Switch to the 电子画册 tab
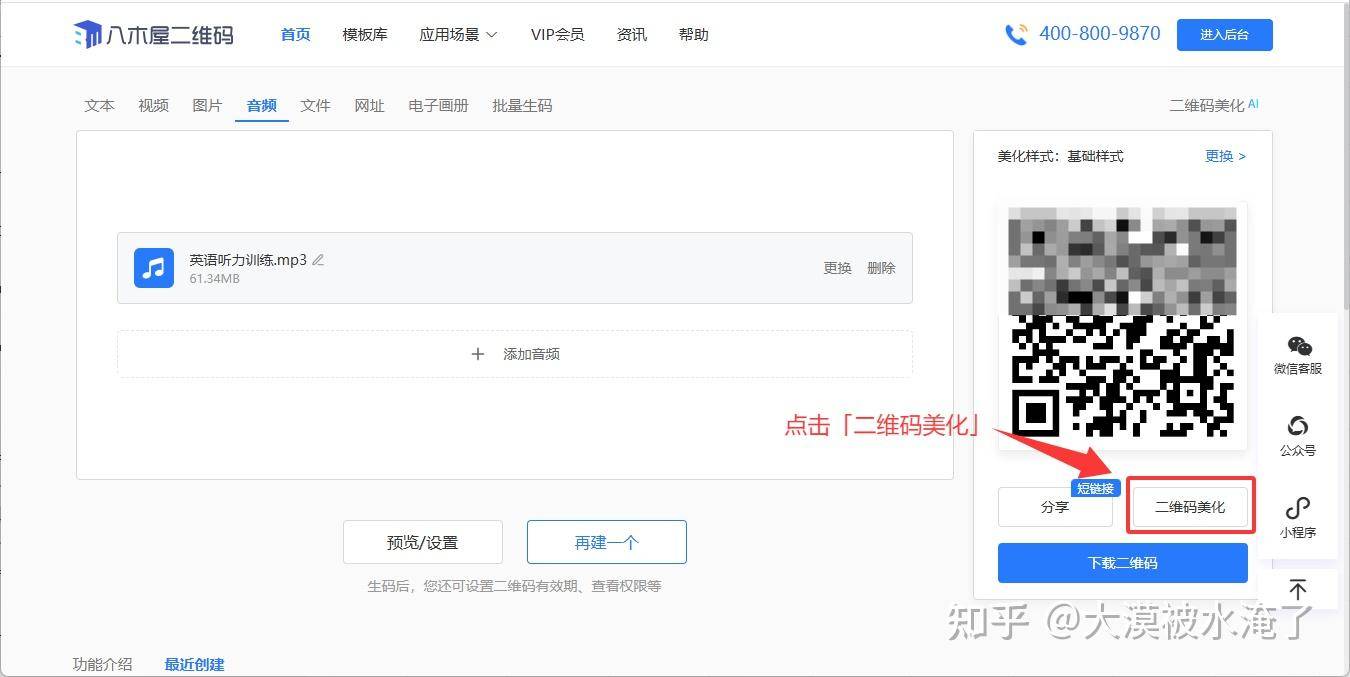 click(439, 105)
